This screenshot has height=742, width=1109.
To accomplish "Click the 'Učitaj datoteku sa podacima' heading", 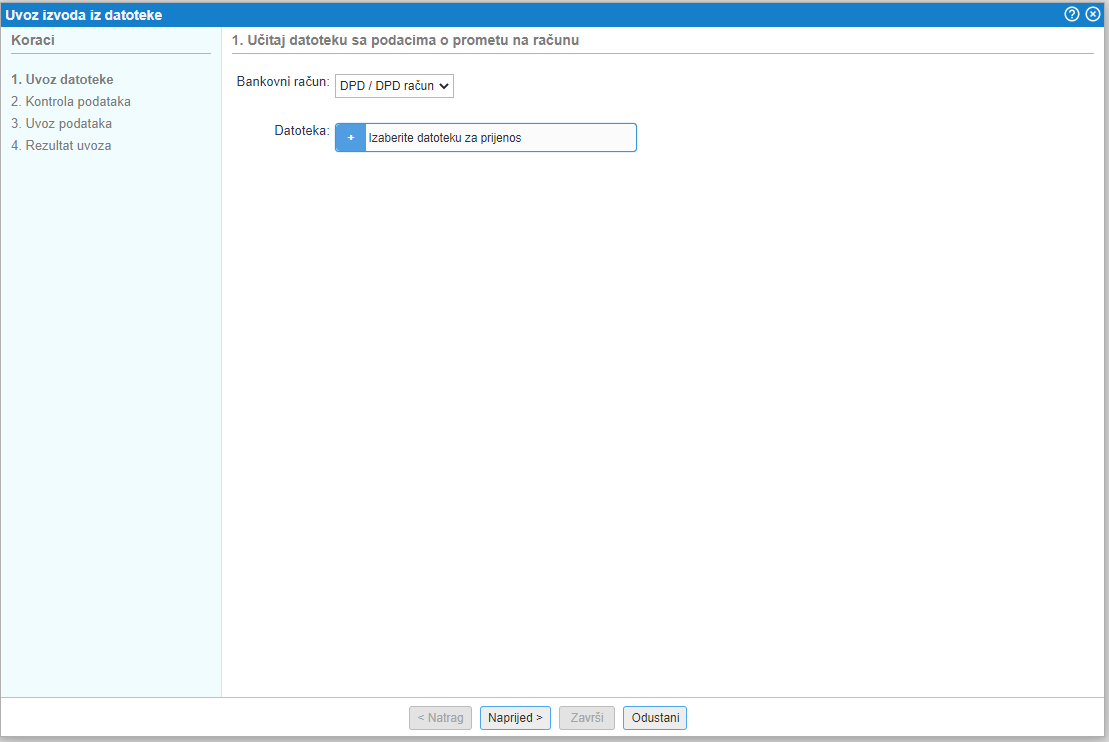I will [406, 40].
